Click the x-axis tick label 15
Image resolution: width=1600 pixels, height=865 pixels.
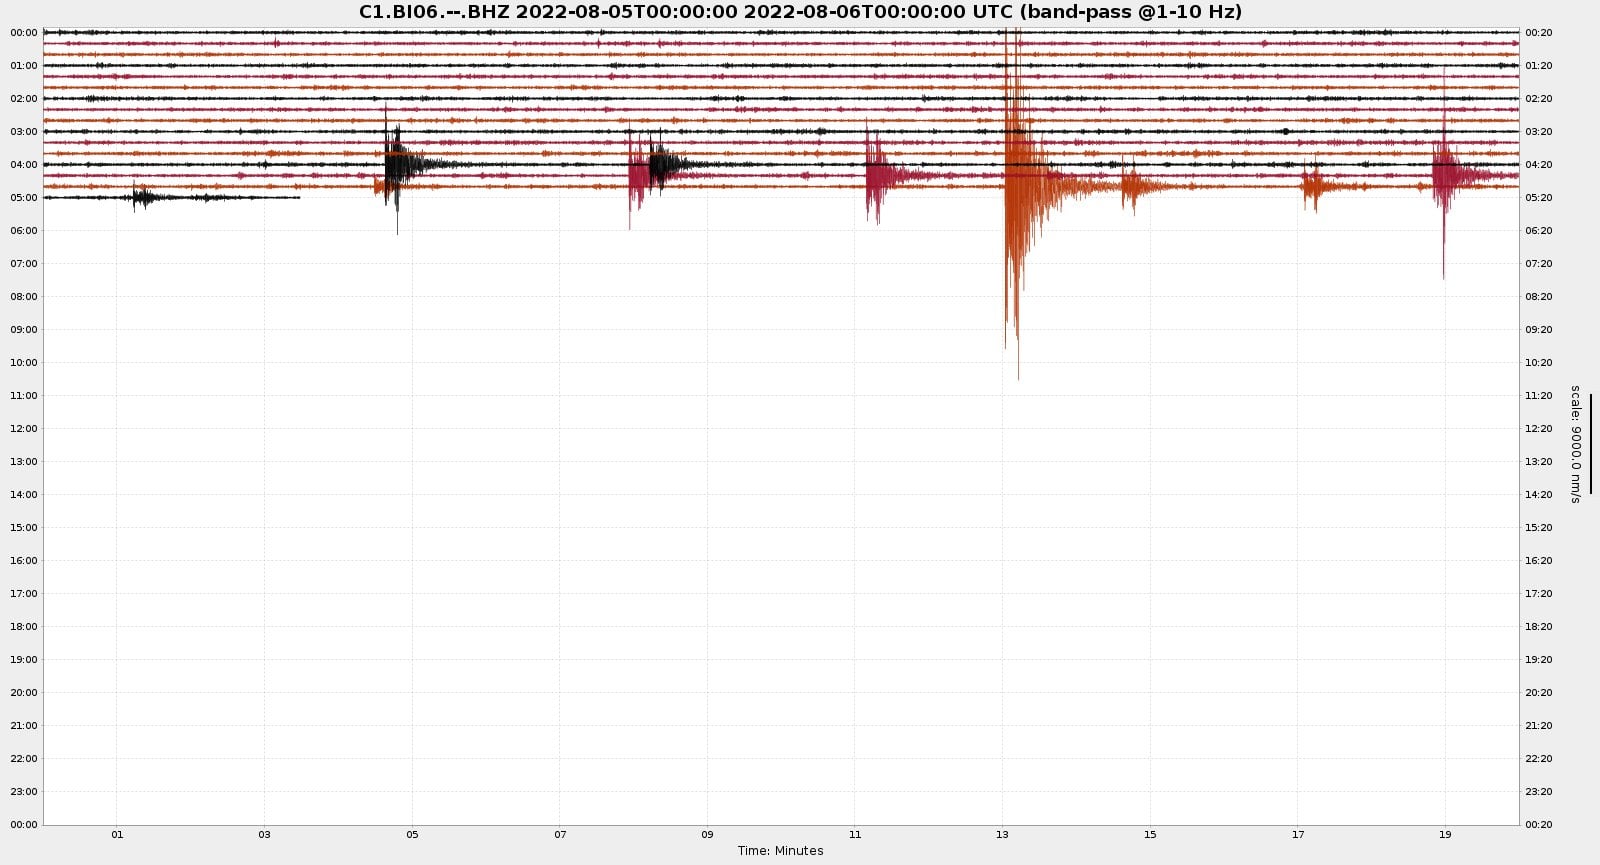tap(1150, 835)
